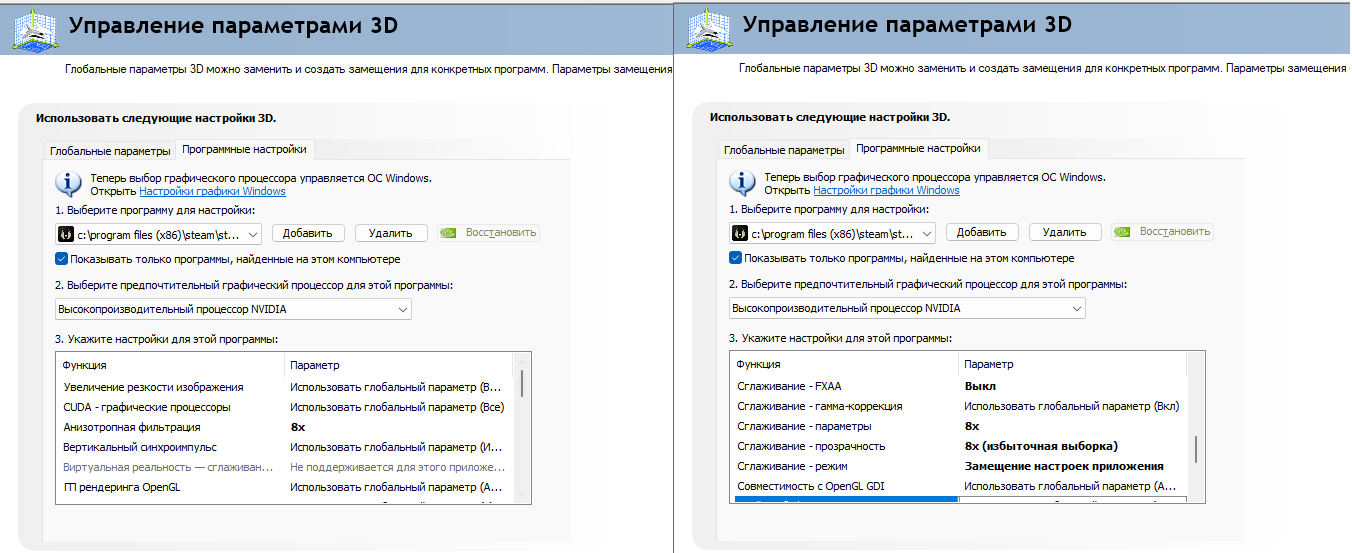
Task: Click NVIDIA logo on left window's Восстановить button
Action: (449, 232)
